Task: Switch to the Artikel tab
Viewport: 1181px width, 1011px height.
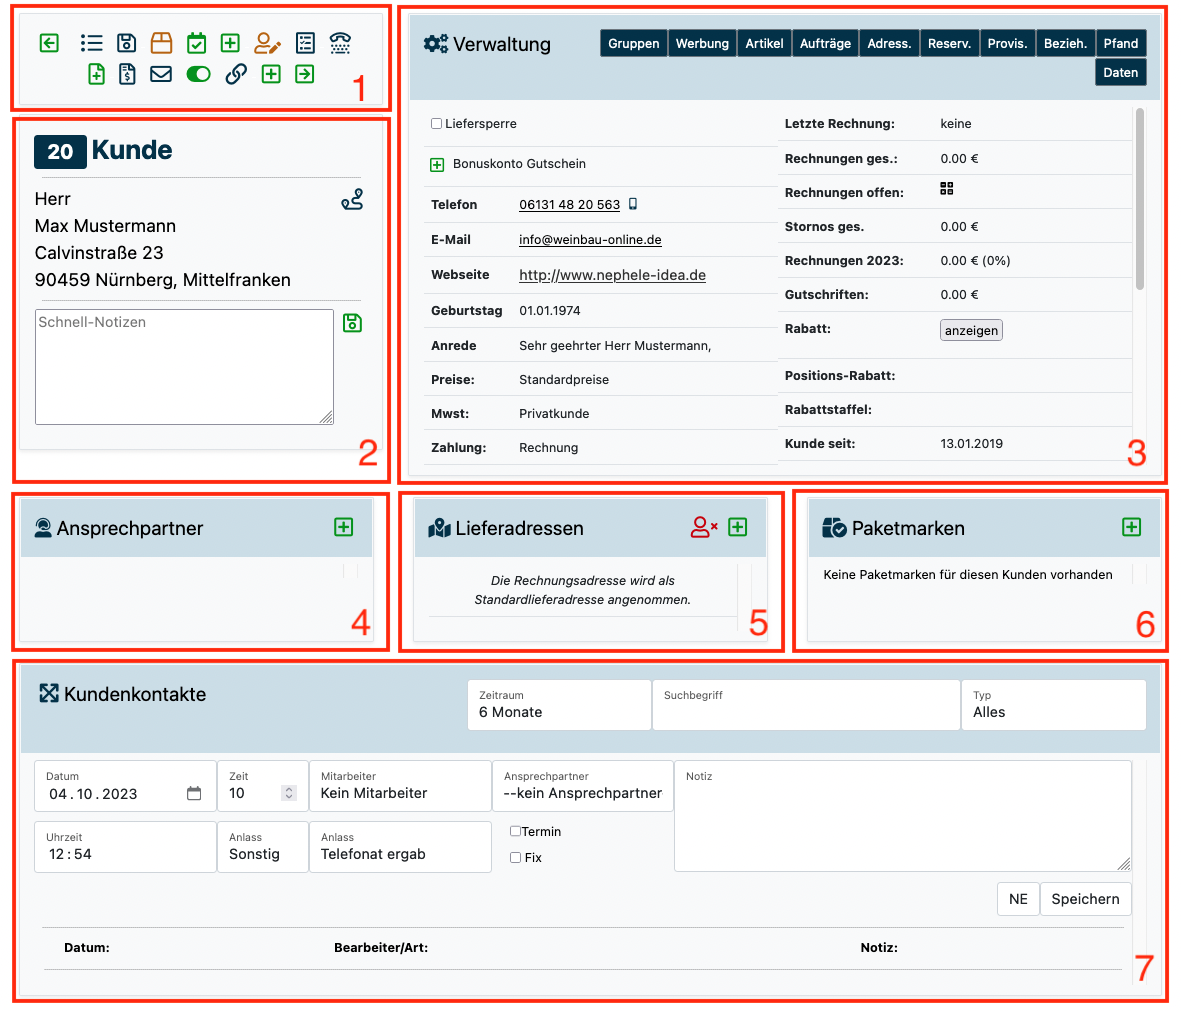Action: [x=764, y=43]
